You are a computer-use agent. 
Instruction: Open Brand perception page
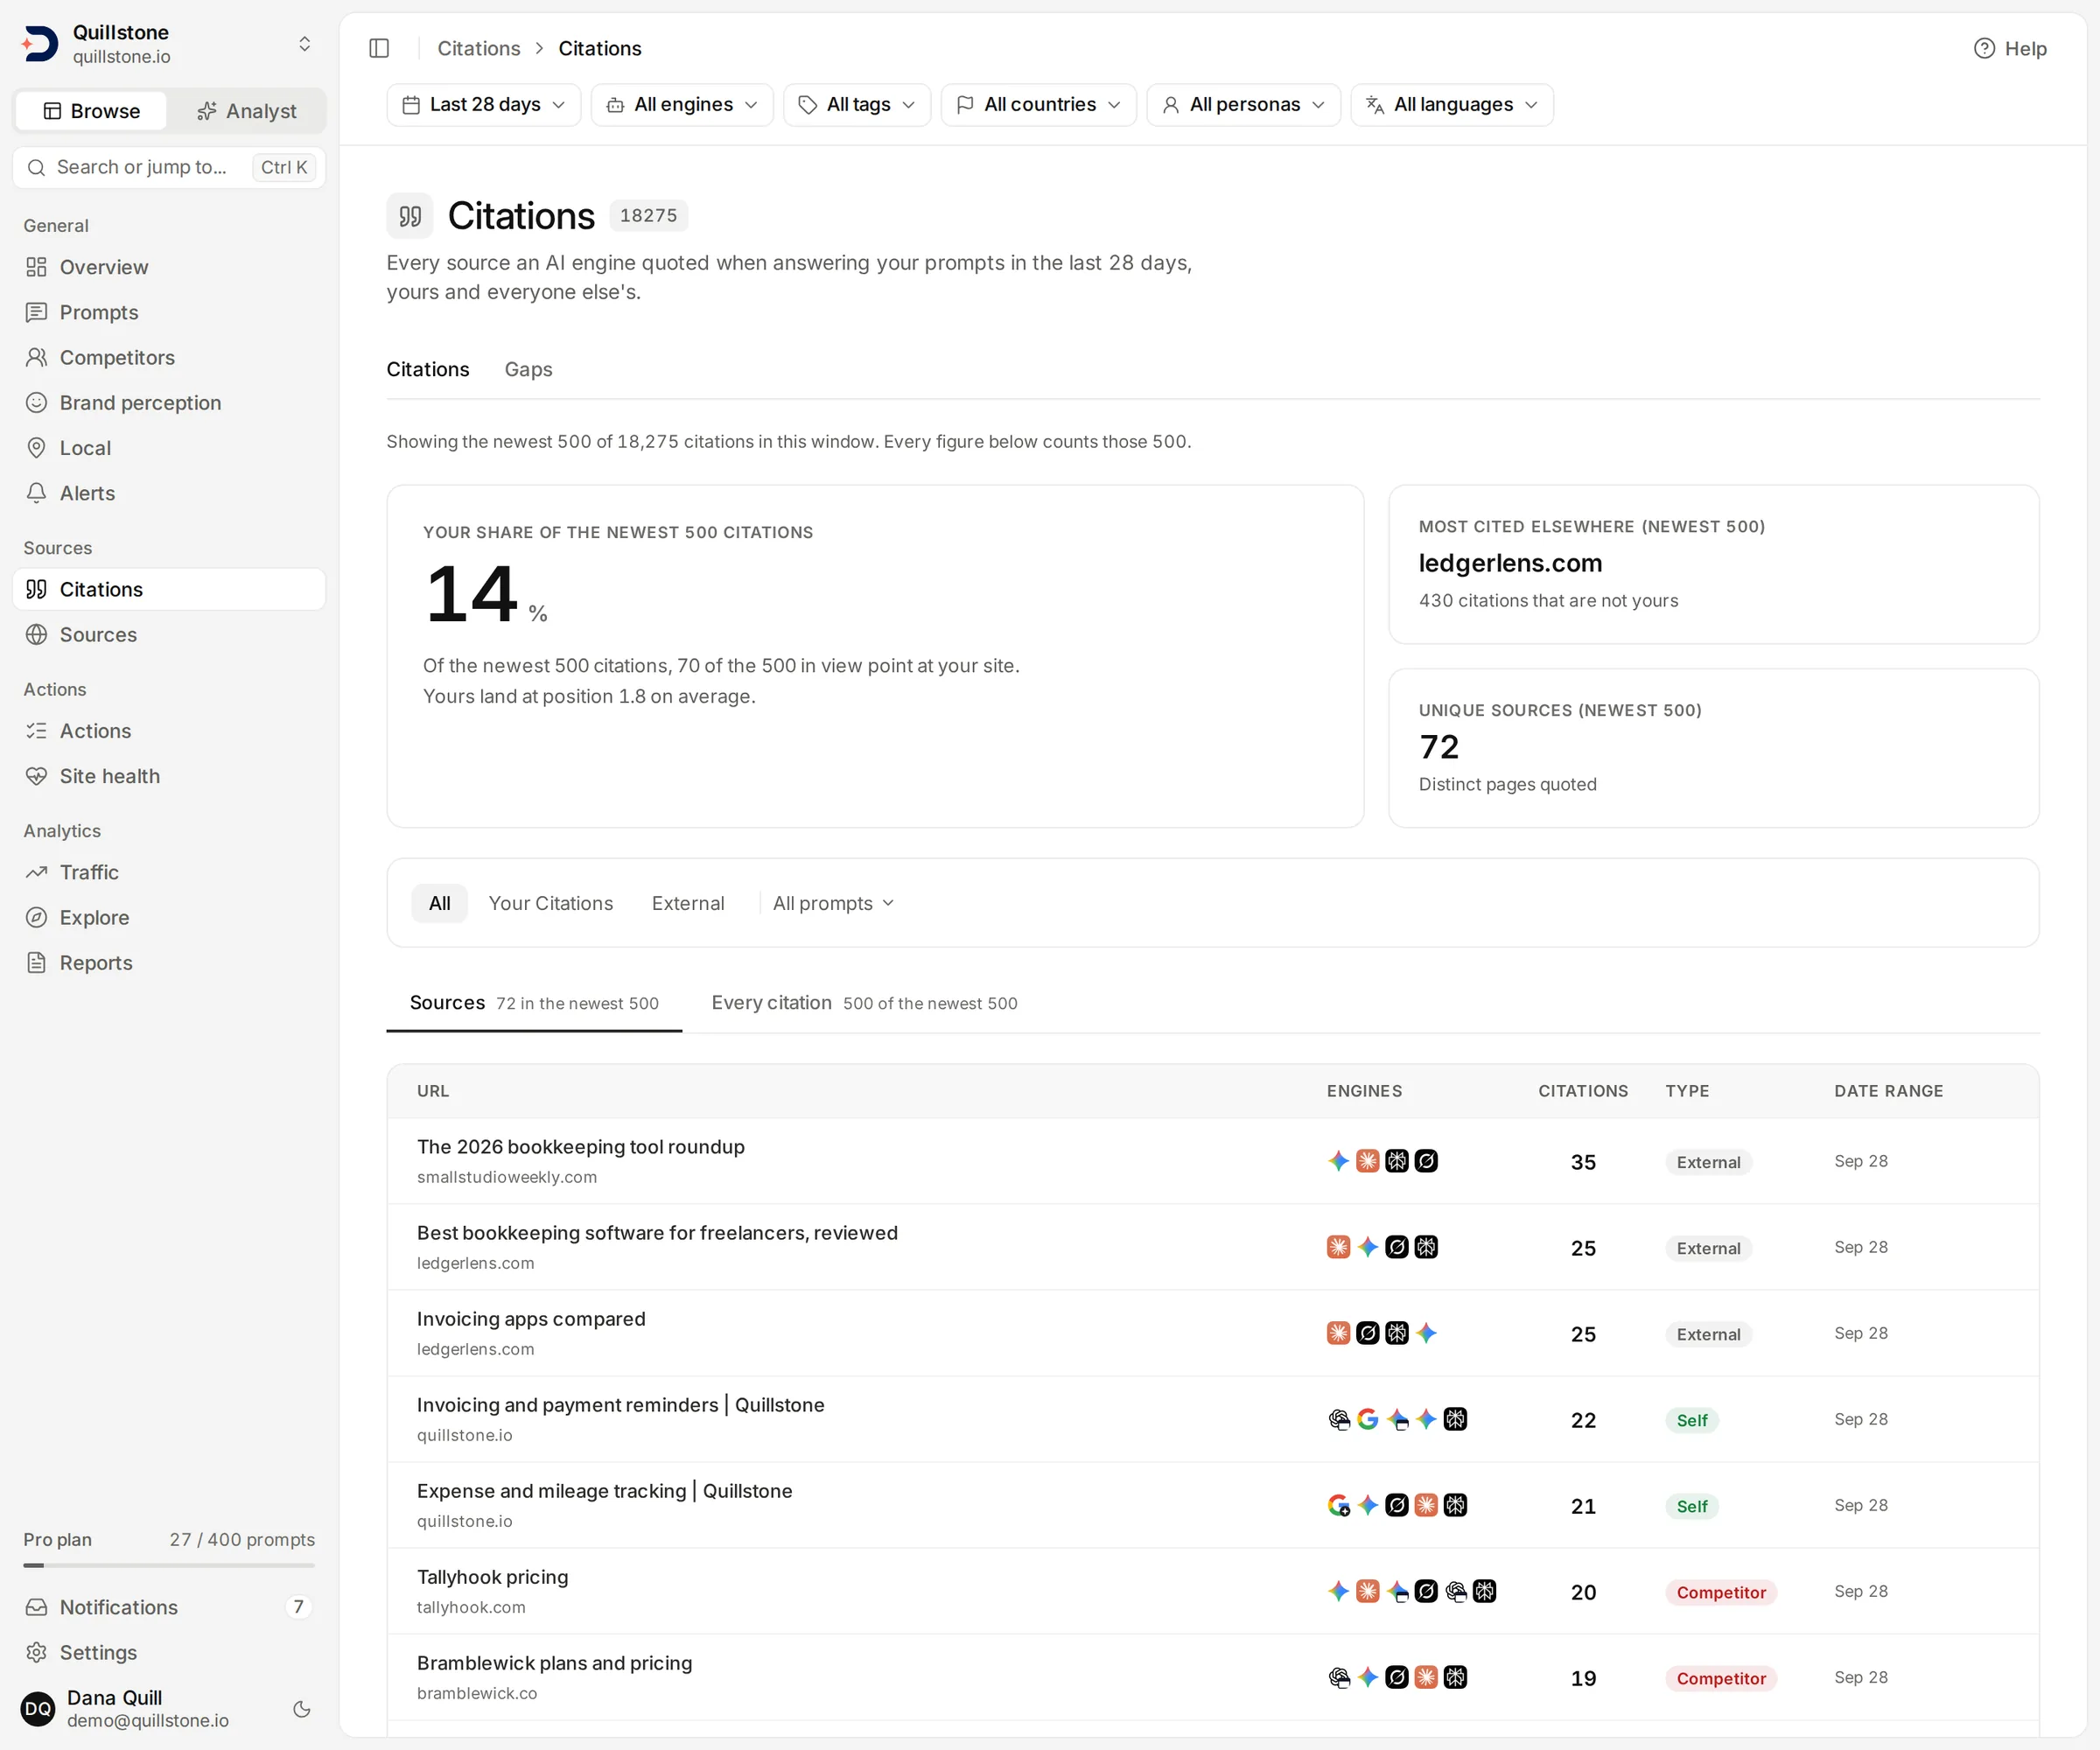[x=169, y=402]
